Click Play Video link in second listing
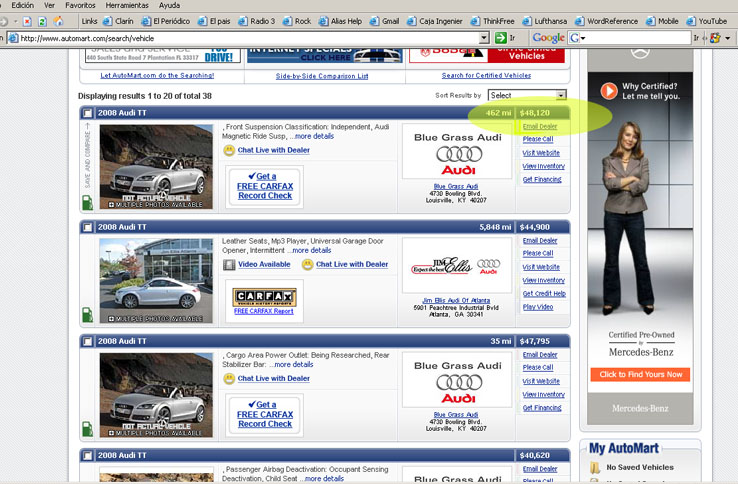 click(x=538, y=307)
